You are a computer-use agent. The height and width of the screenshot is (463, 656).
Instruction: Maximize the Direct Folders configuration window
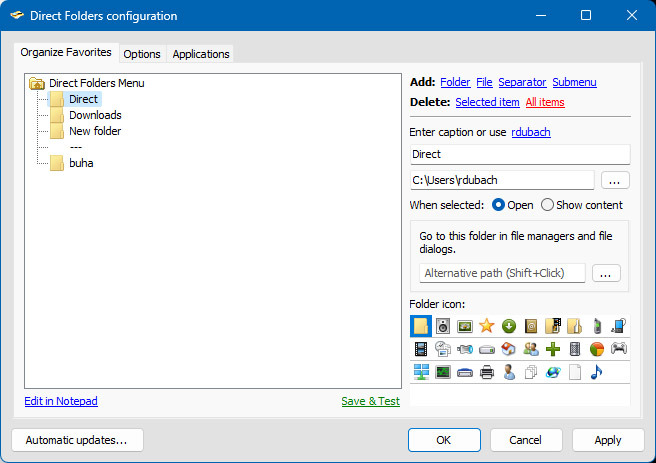point(586,15)
